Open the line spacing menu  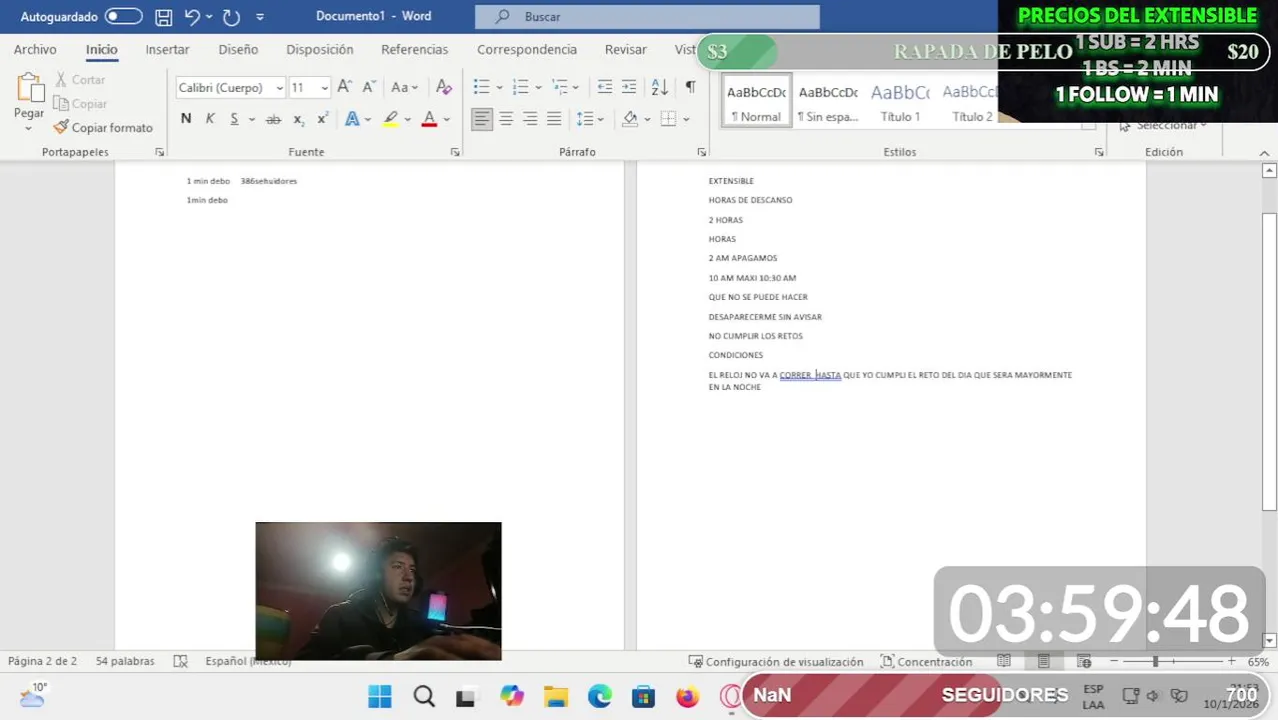pos(586,119)
